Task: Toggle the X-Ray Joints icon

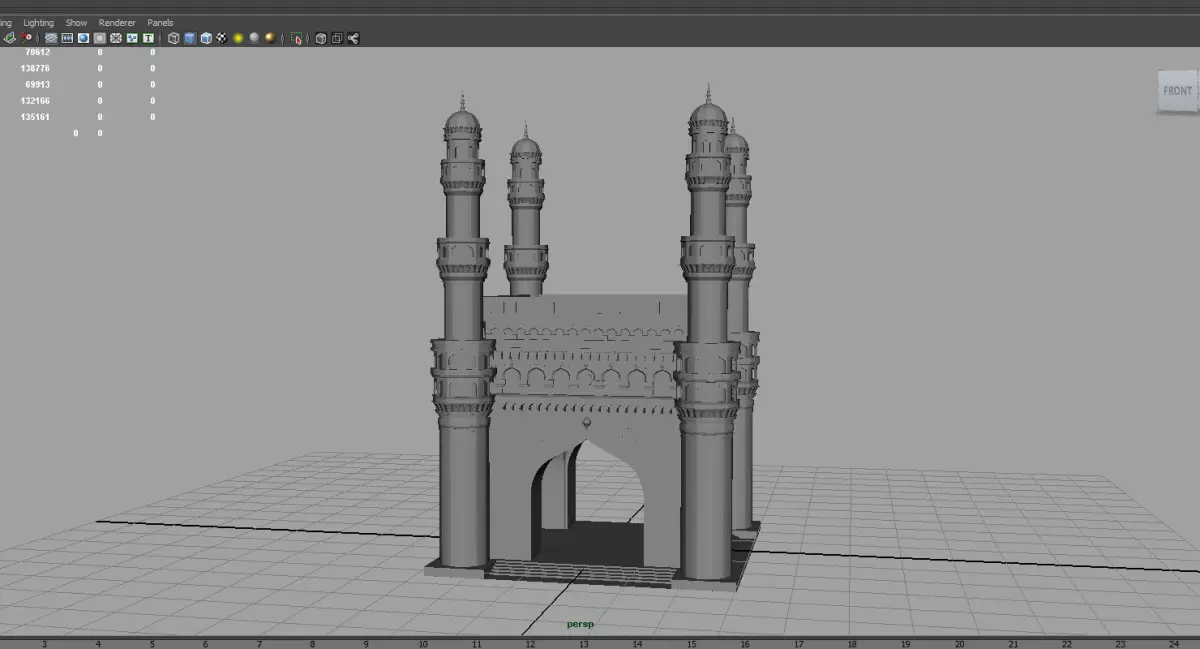Action: click(x=353, y=38)
